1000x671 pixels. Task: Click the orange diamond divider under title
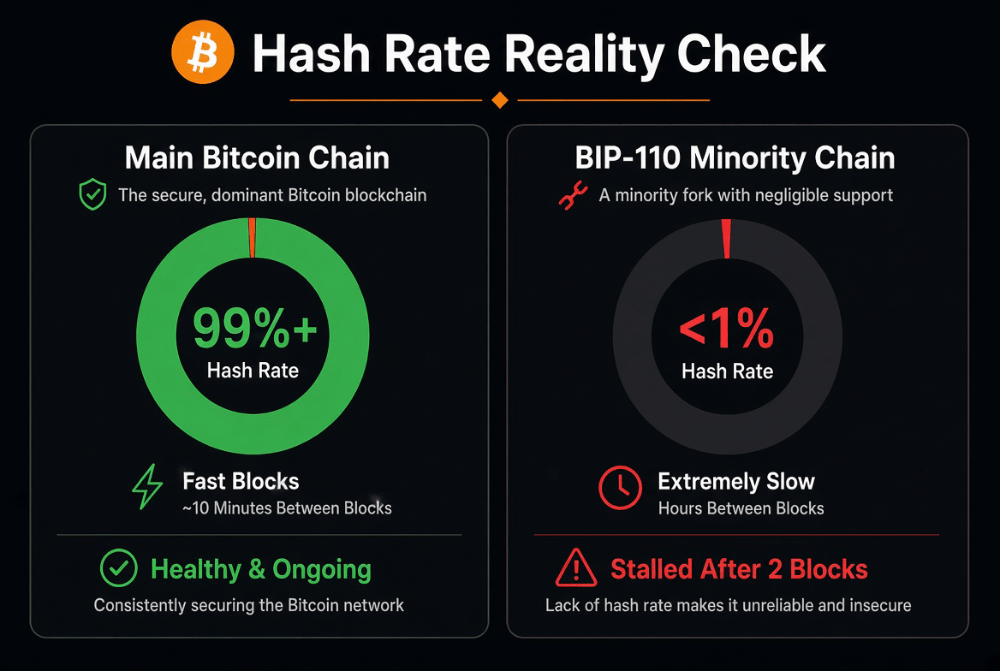coord(500,100)
